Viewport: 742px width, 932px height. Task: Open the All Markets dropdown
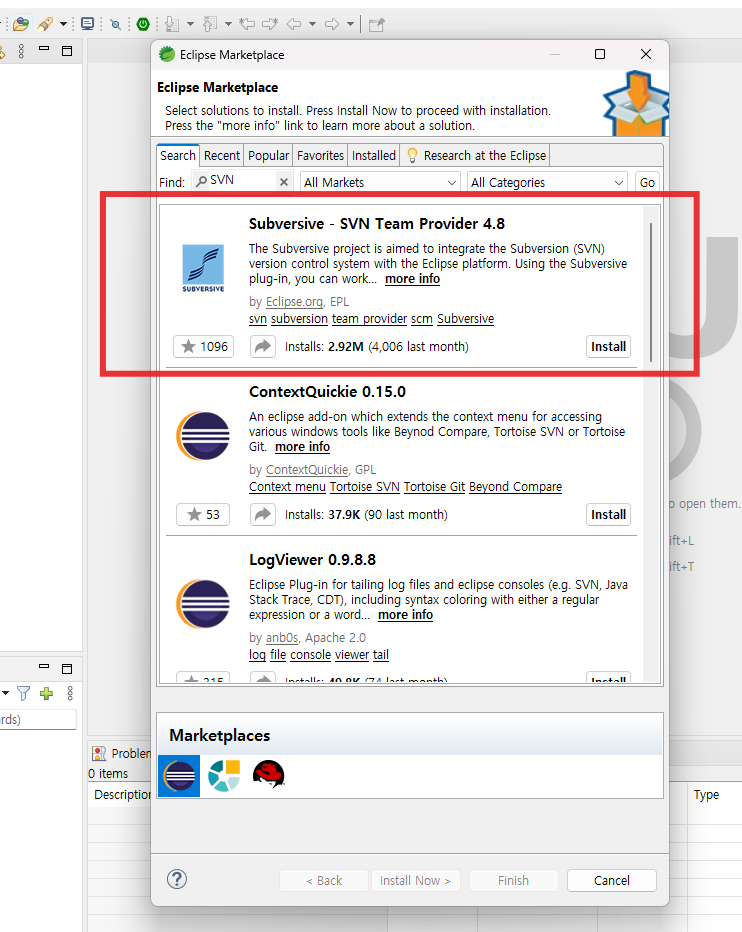pos(381,182)
